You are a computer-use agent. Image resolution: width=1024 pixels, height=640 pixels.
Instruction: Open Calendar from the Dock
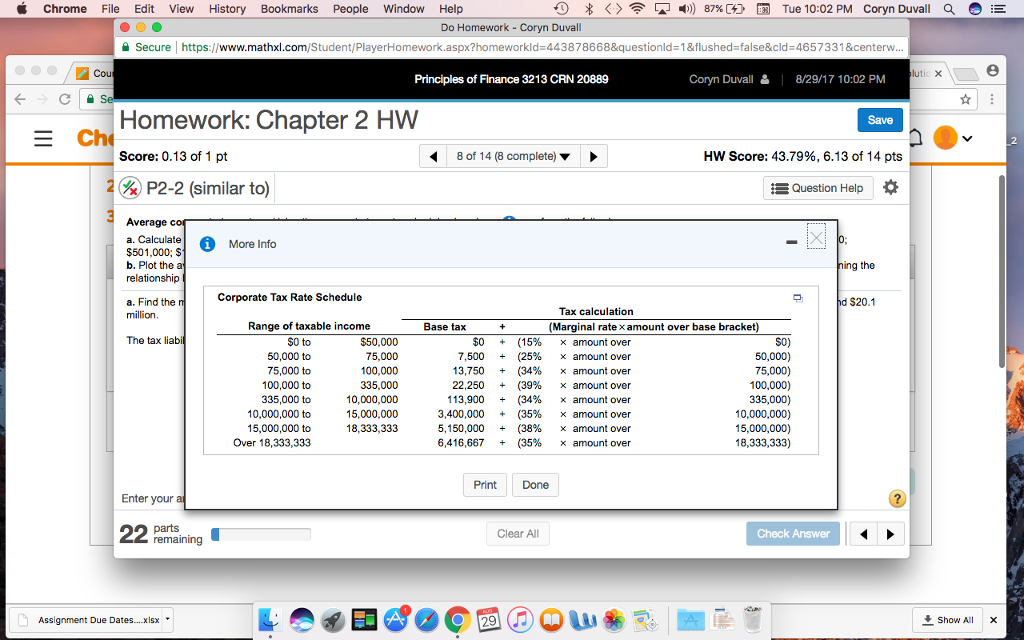(x=489, y=619)
